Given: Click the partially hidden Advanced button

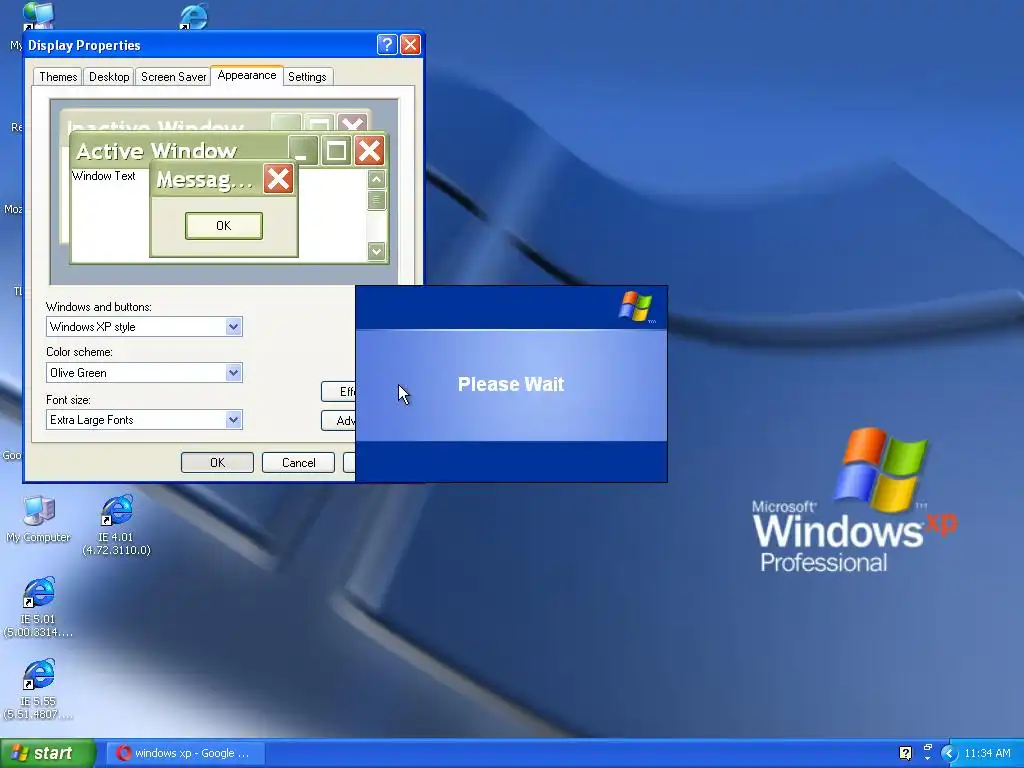Looking at the screenshot, I should [x=338, y=421].
